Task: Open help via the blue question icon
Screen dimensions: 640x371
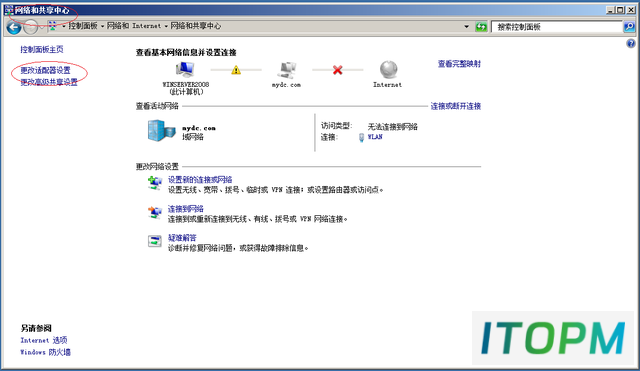Action: click(631, 43)
